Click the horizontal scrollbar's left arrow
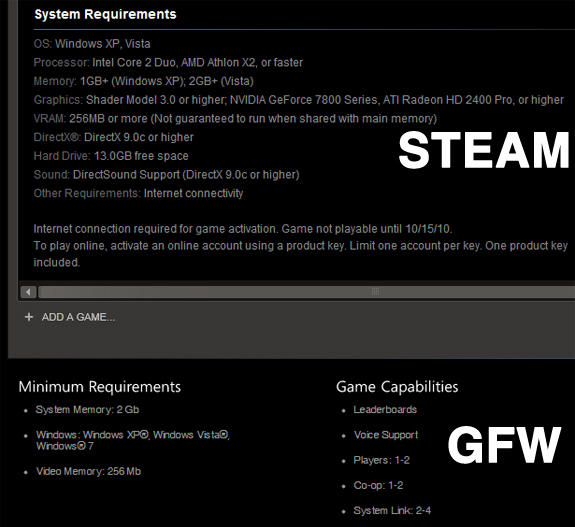Viewport: 575px width, 527px height. click(28, 292)
